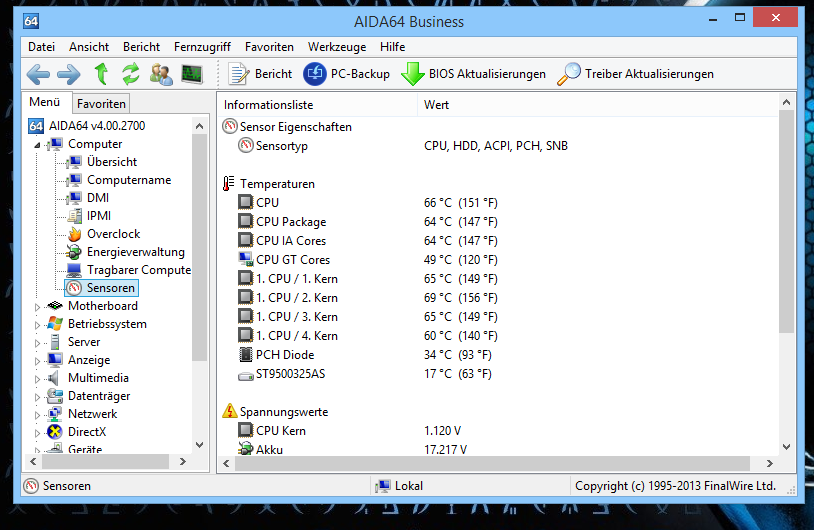Open BIOS Aktualisierungen

(x=473, y=74)
